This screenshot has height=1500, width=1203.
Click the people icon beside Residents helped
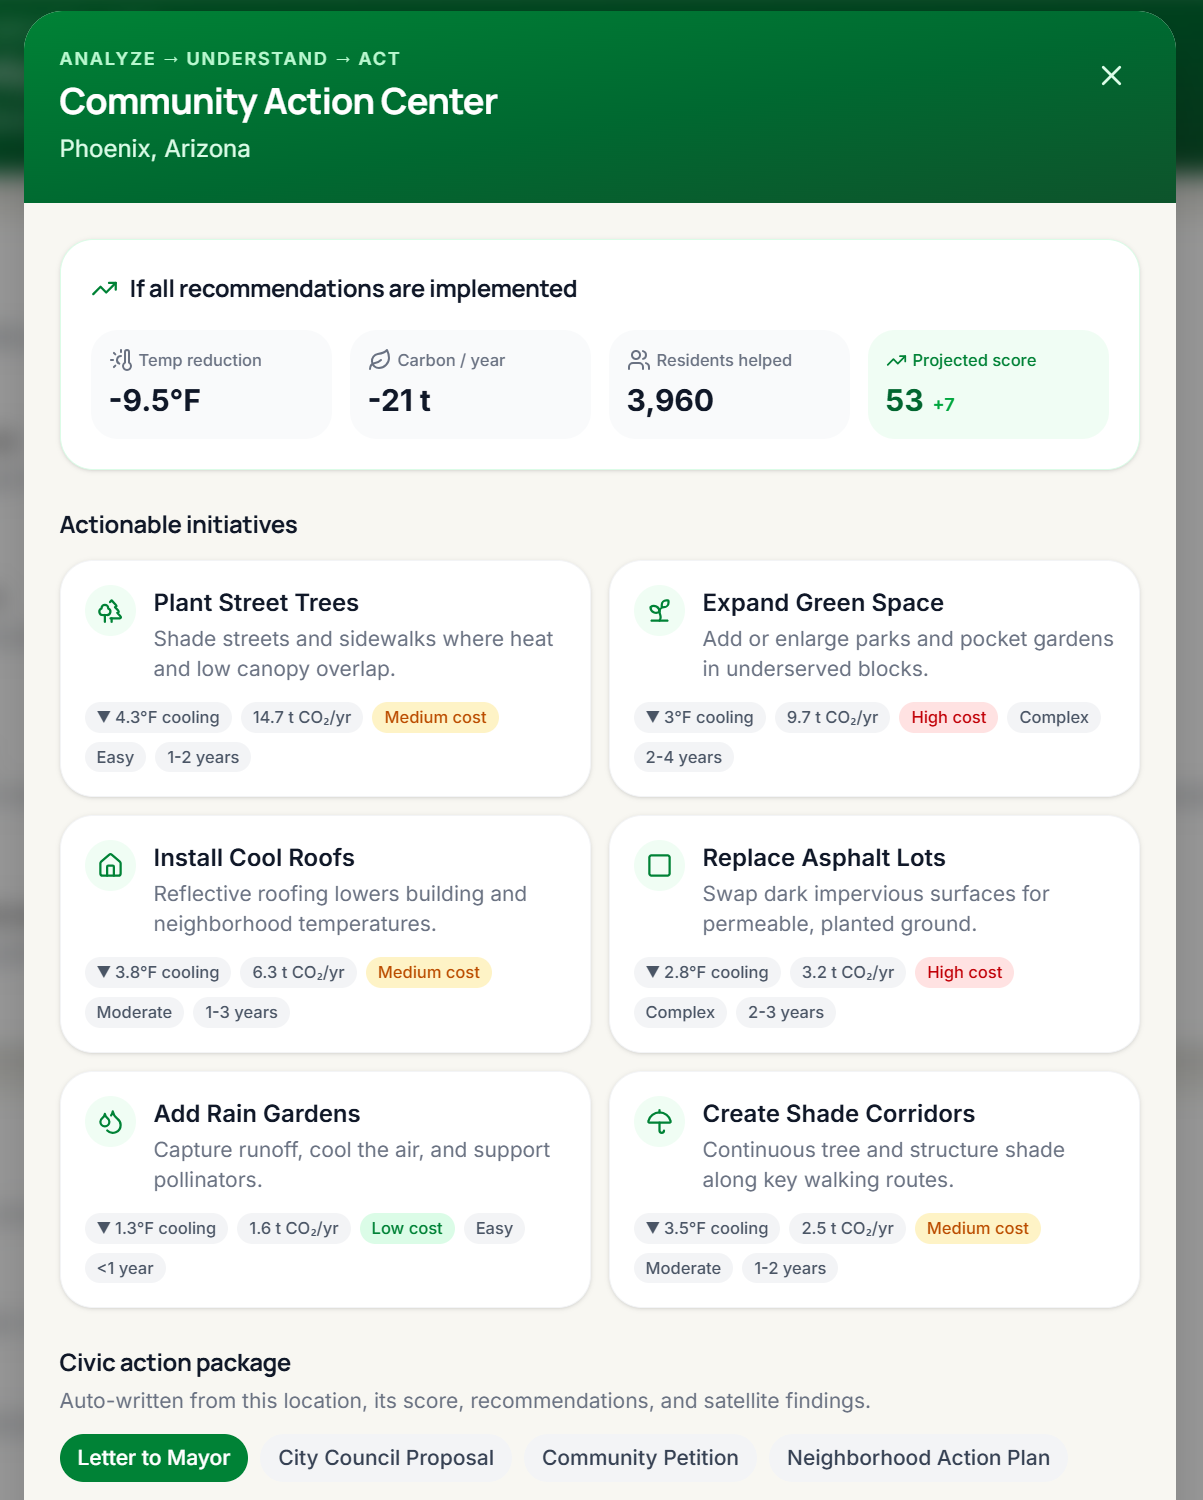pos(638,360)
